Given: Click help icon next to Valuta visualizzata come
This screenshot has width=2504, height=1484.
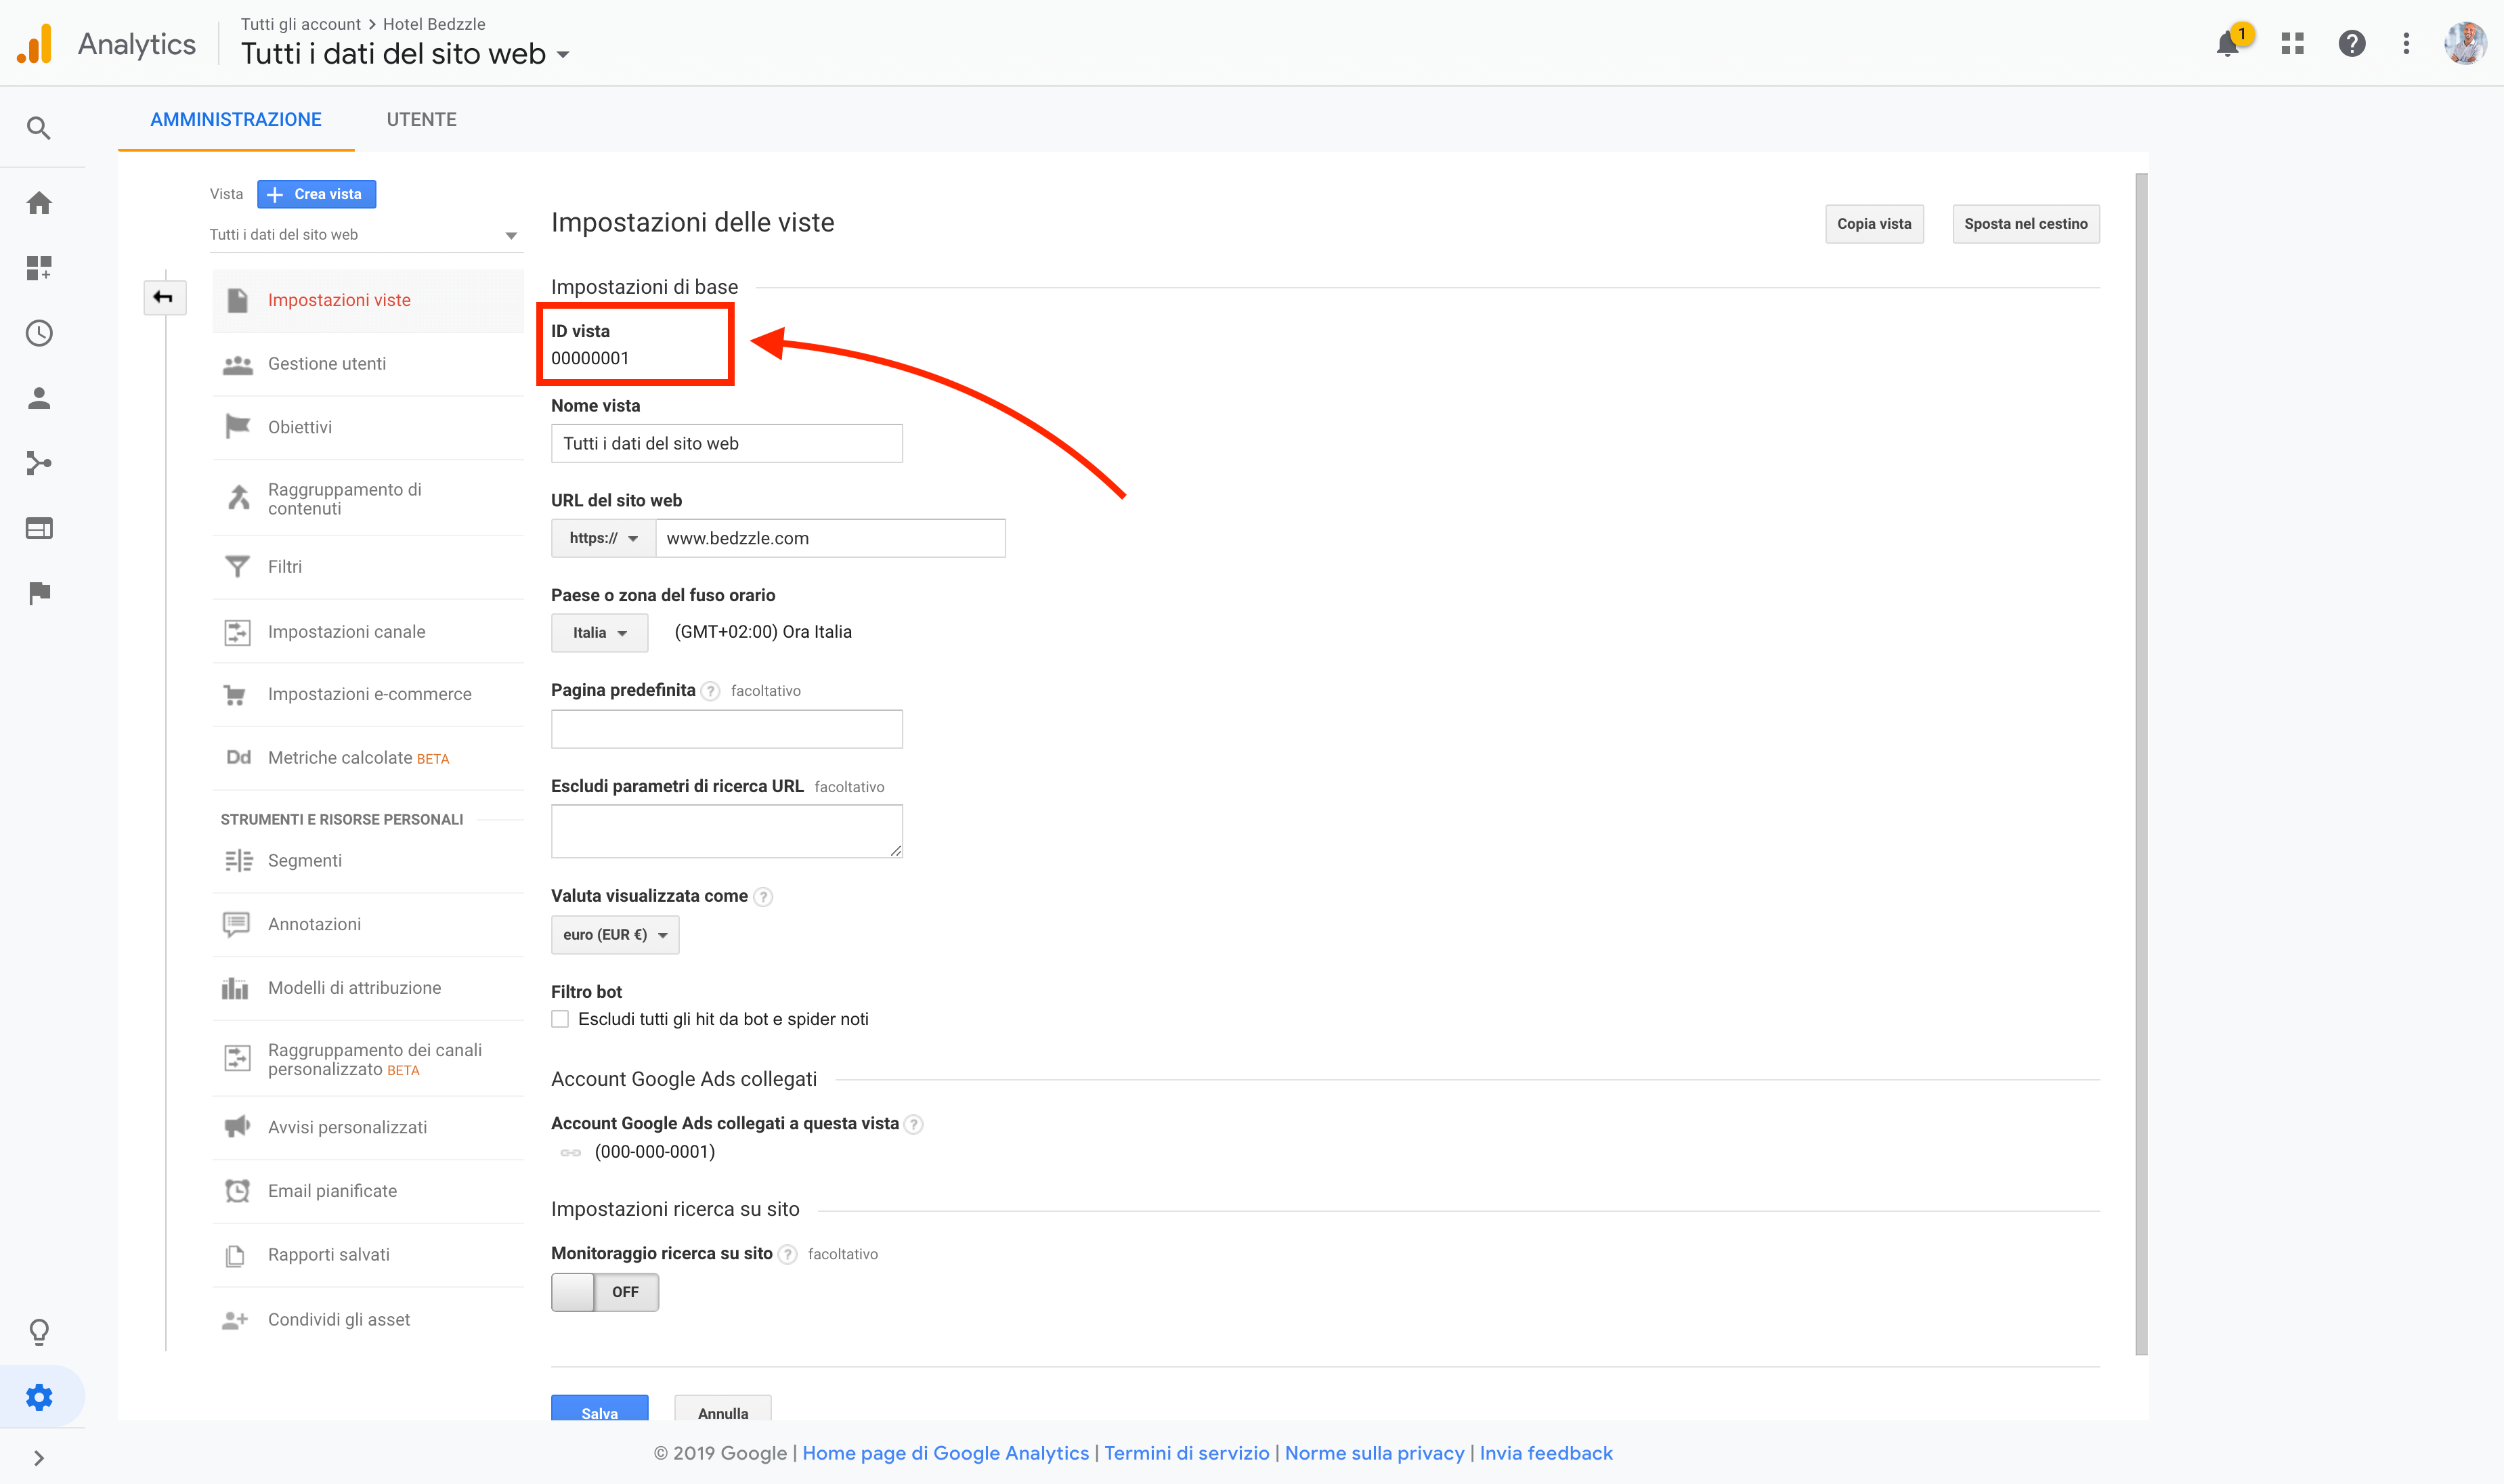Looking at the screenshot, I should [x=763, y=897].
